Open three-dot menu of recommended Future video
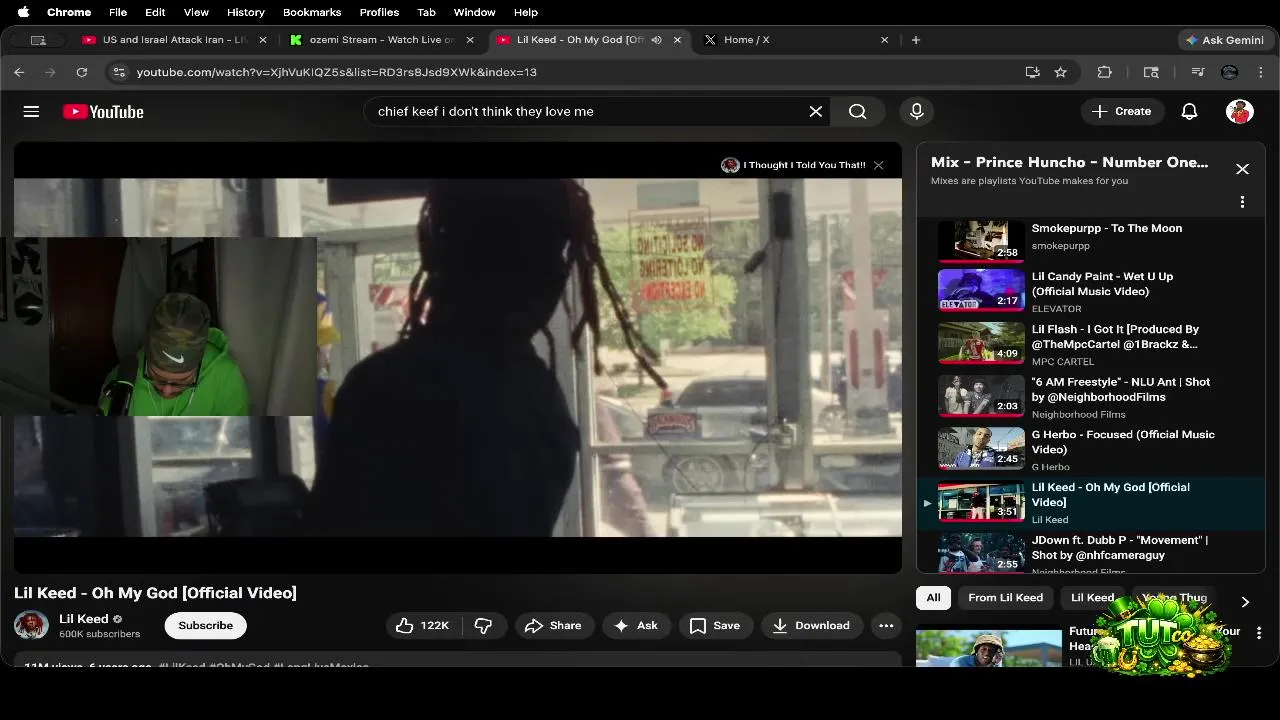Image resolution: width=1280 pixels, height=720 pixels. (x=1259, y=633)
